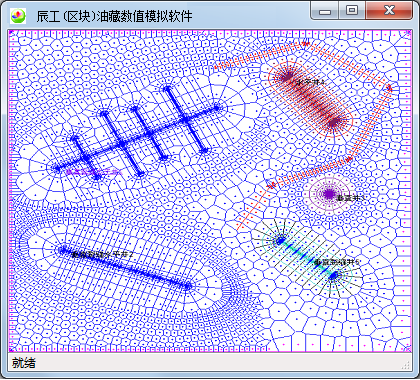Click the 就绪 status bar text

coord(24,363)
